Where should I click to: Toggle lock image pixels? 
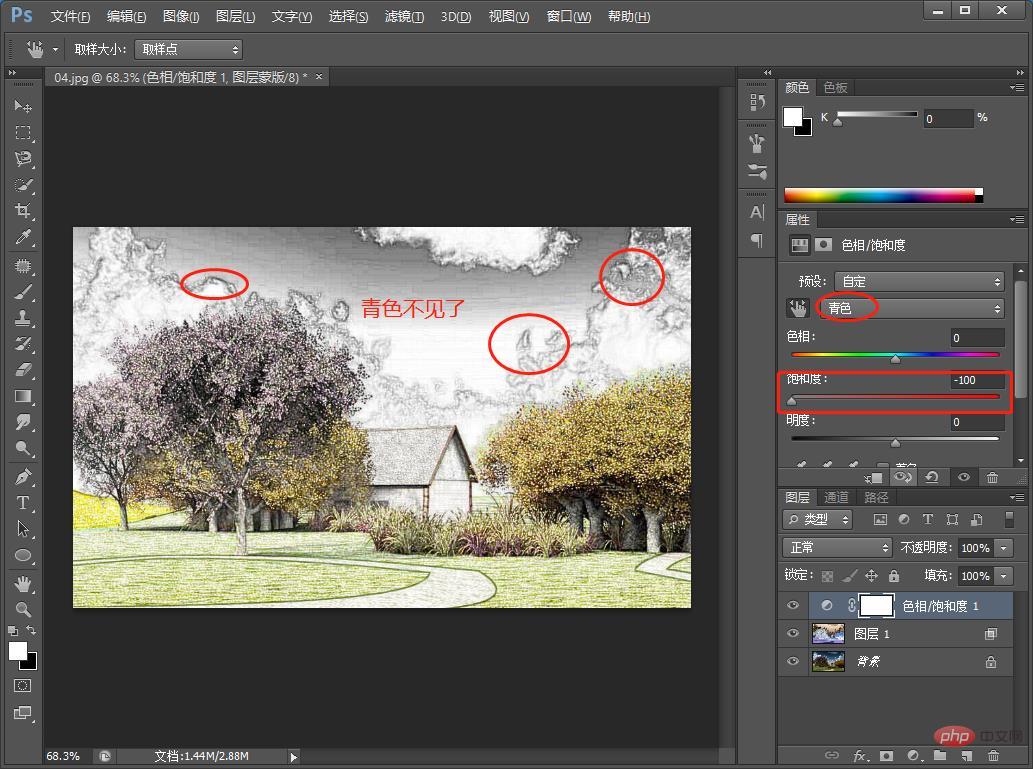[x=850, y=576]
